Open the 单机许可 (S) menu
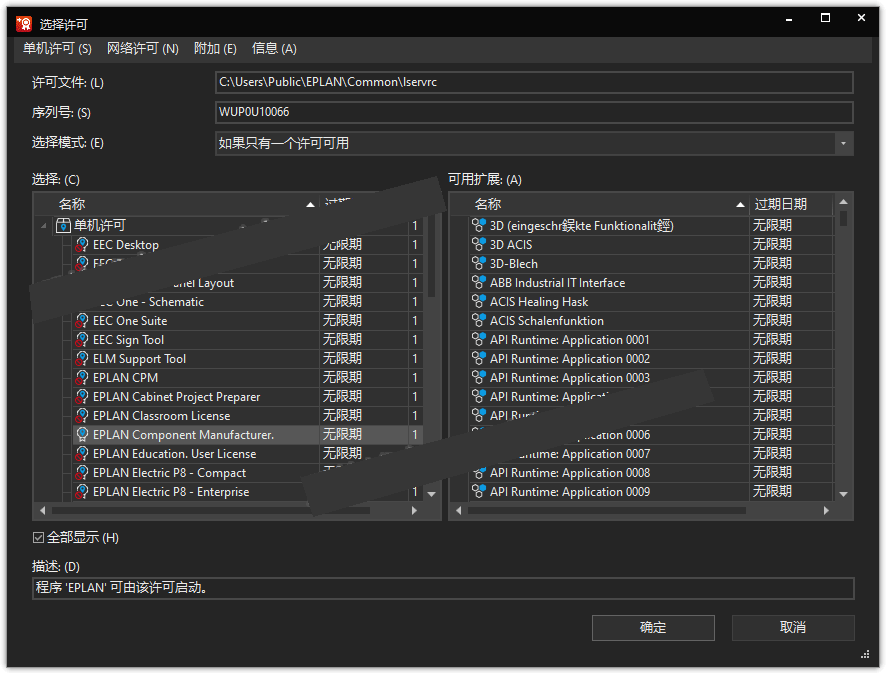The height and width of the screenshot is (673, 888). (x=57, y=49)
